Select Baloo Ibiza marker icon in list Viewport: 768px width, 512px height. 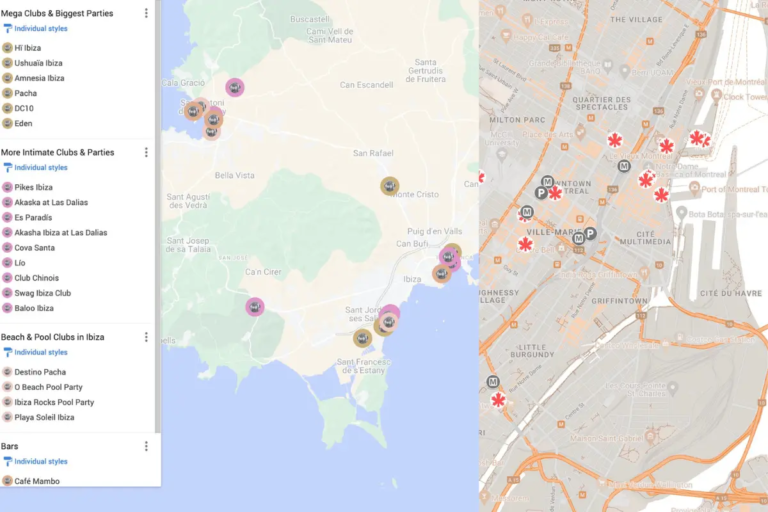7,308
